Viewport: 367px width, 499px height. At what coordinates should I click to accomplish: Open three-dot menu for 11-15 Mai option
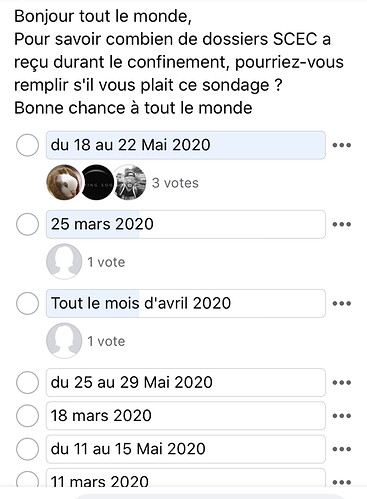pyautogui.click(x=342, y=449)
